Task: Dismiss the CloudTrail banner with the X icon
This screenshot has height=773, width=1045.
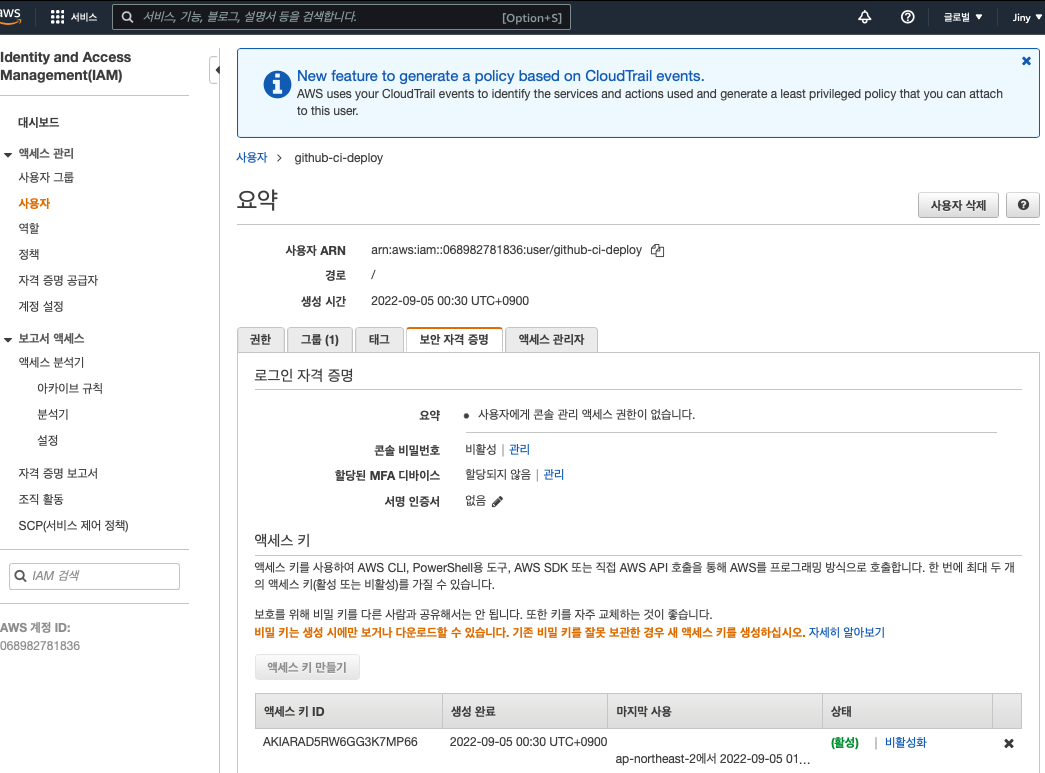Action: (1026, 61)
